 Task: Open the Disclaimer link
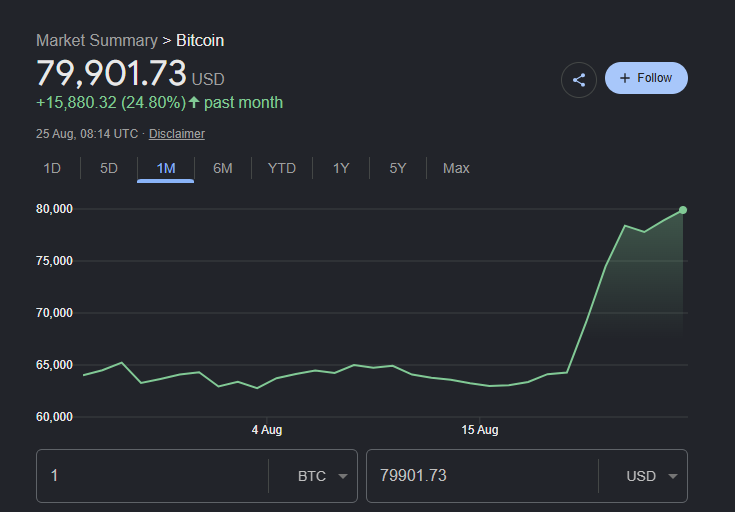[x=177, y=134]
